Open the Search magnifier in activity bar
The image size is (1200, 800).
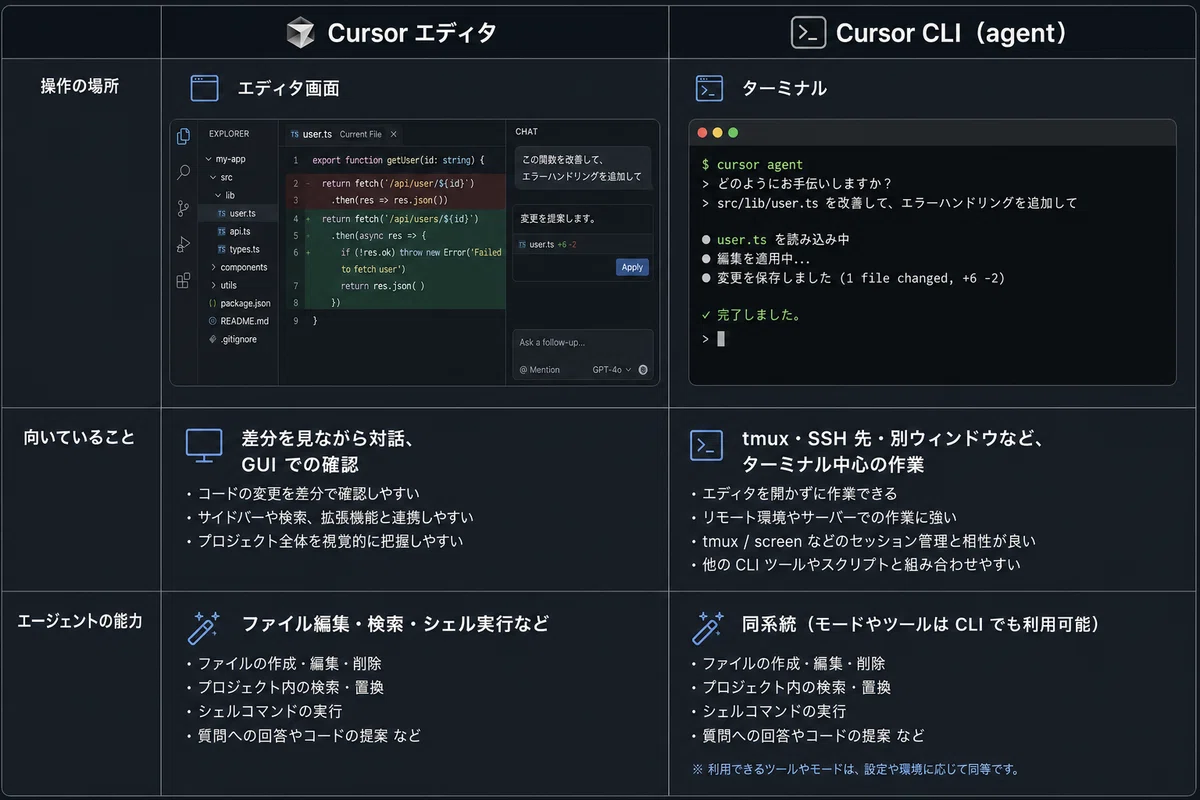(x=183, y=173)
